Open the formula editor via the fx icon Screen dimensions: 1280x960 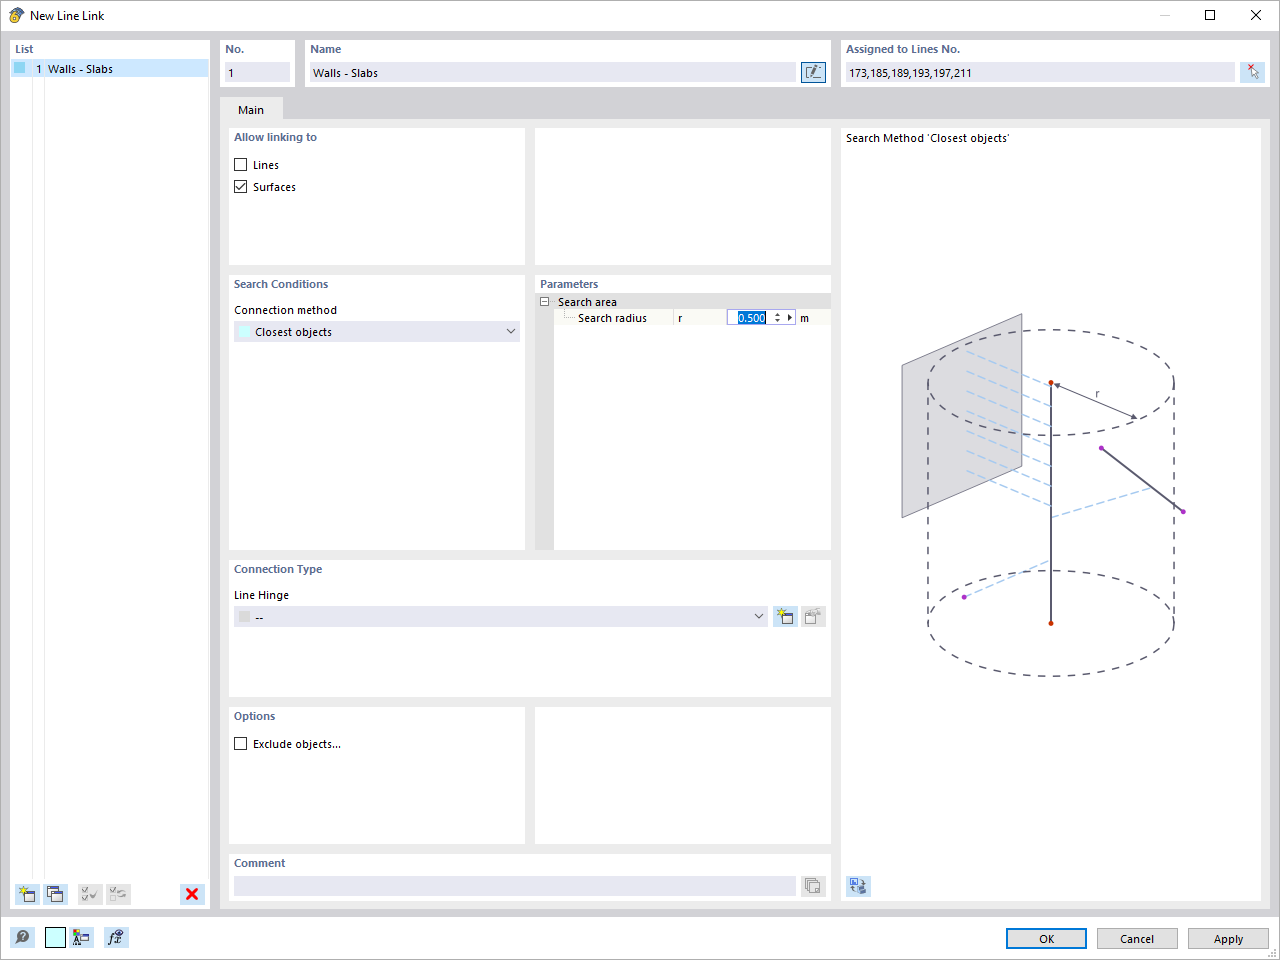115,937
